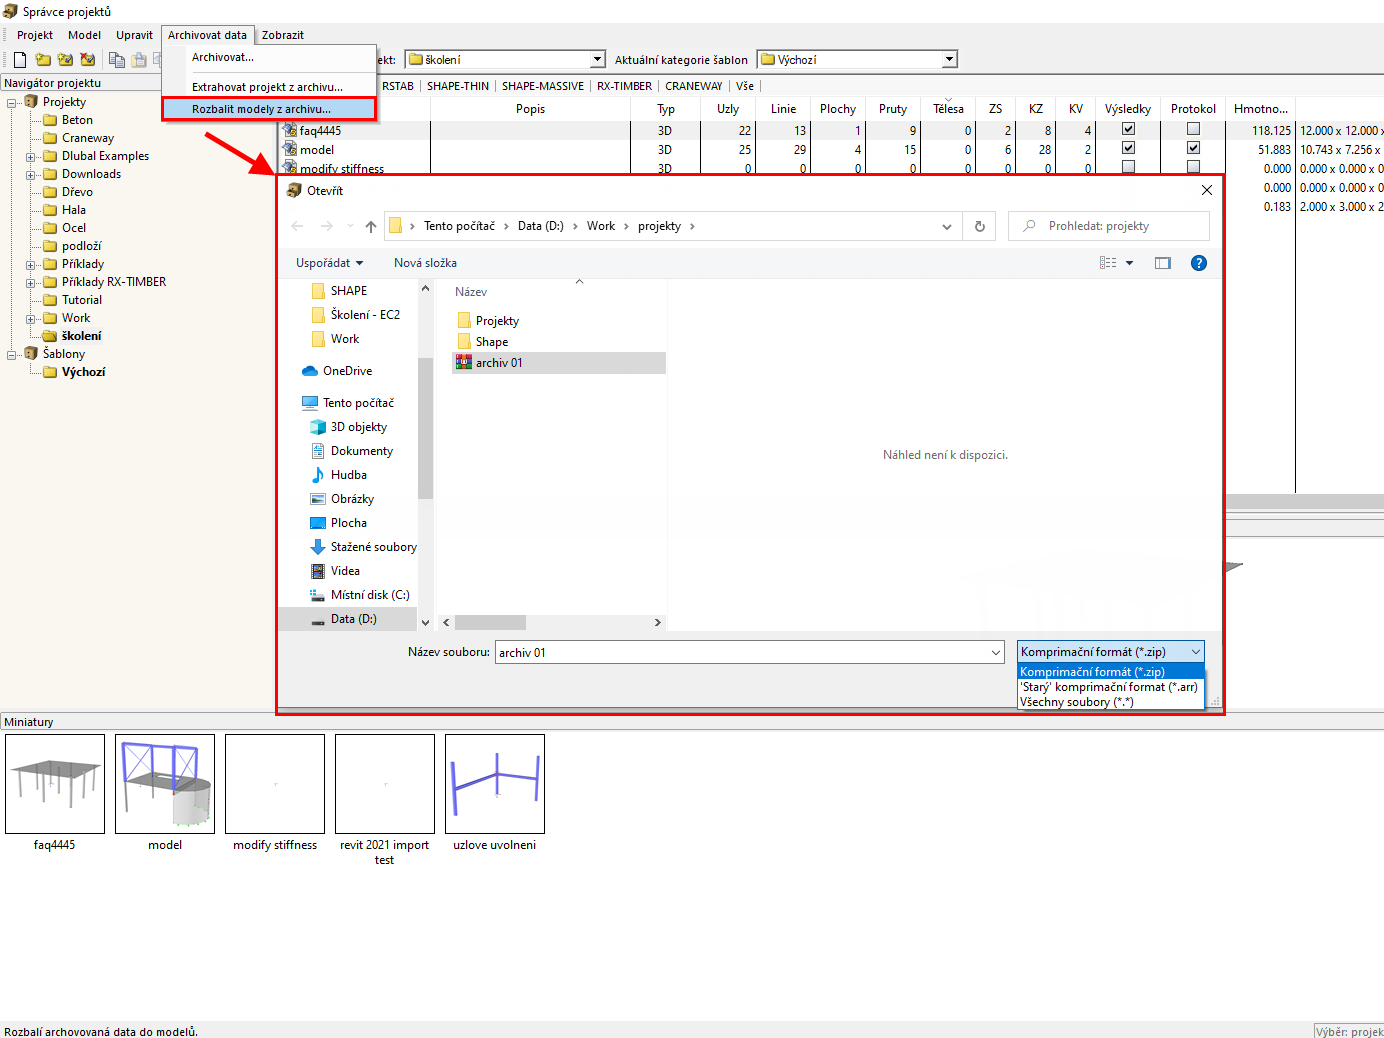Click the Forward arrow in the Otevřít dialog
This screenshot has width=1384, height=1038.
(x=326, y=226)
